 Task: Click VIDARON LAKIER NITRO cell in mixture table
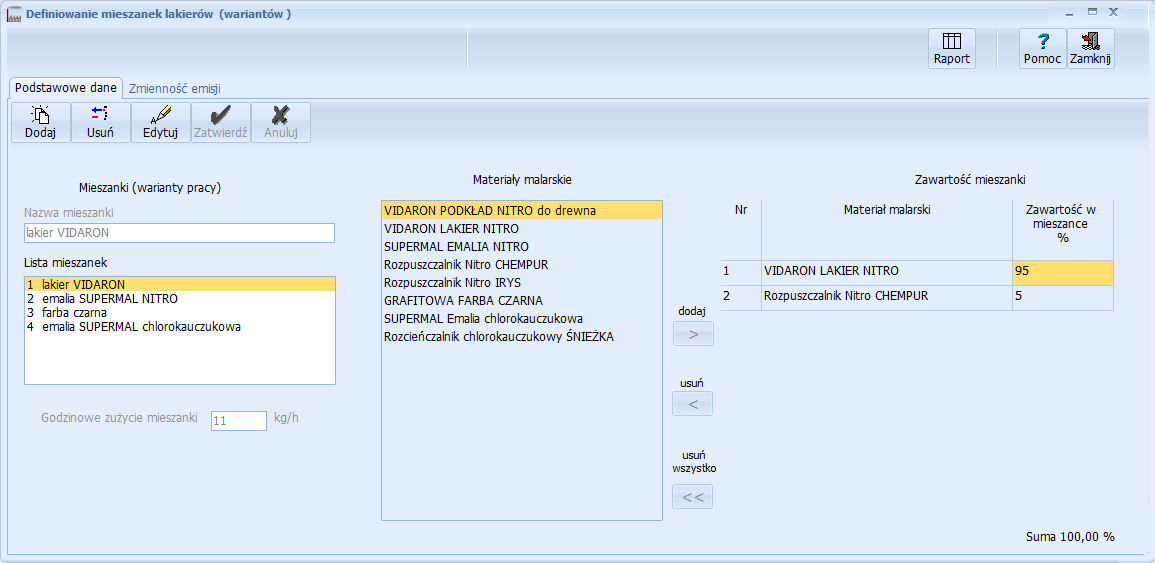click(887, 272)
